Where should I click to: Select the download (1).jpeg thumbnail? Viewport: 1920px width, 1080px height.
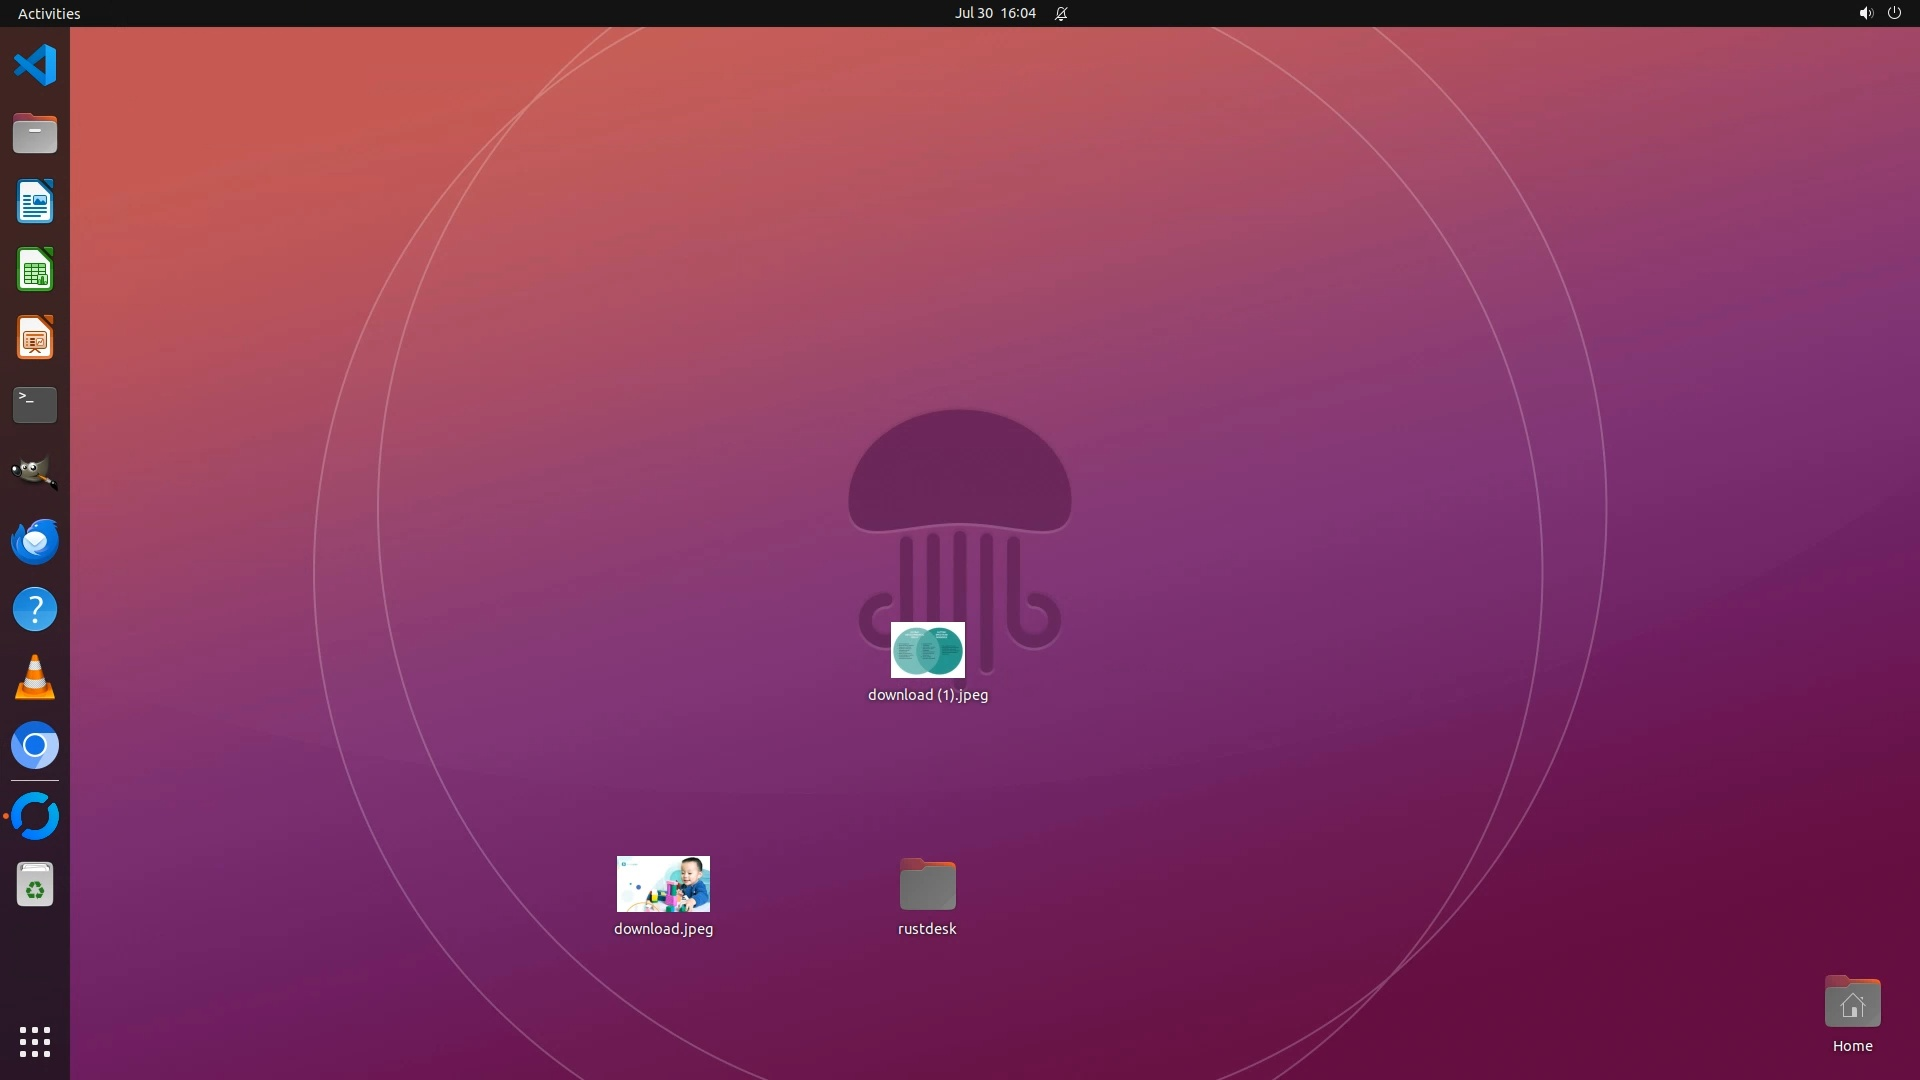(927, 650)
